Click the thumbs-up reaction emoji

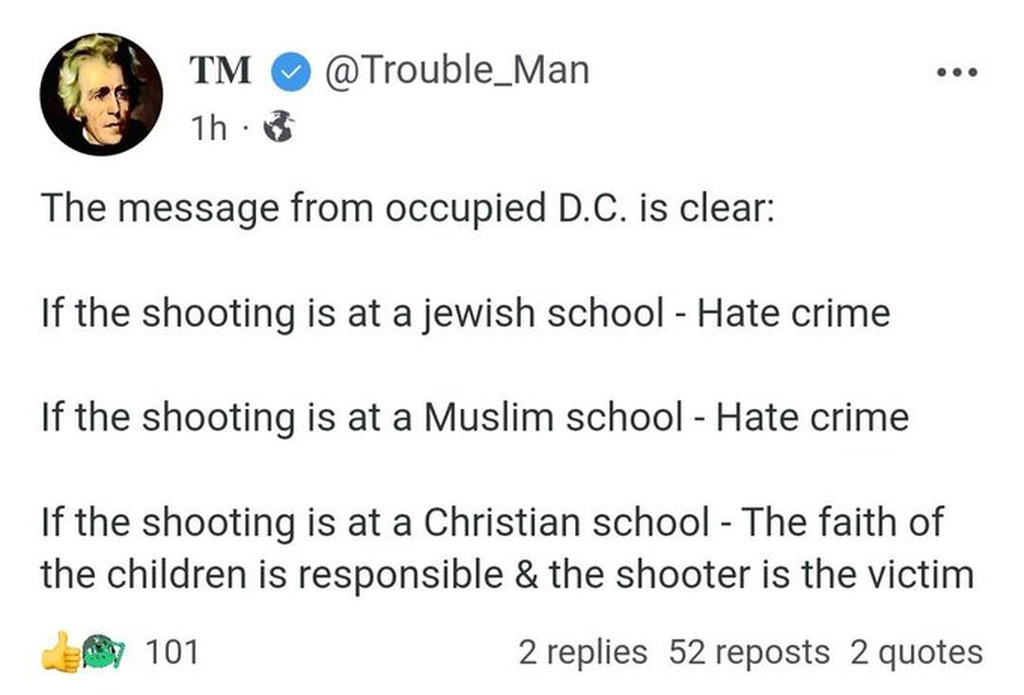click(x=61, y=651)
